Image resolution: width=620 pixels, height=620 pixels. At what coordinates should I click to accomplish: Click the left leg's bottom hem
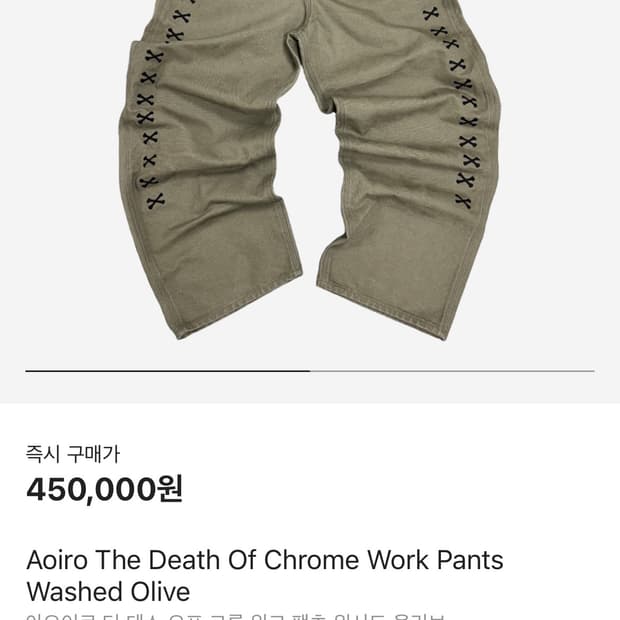tap(239, 306)
